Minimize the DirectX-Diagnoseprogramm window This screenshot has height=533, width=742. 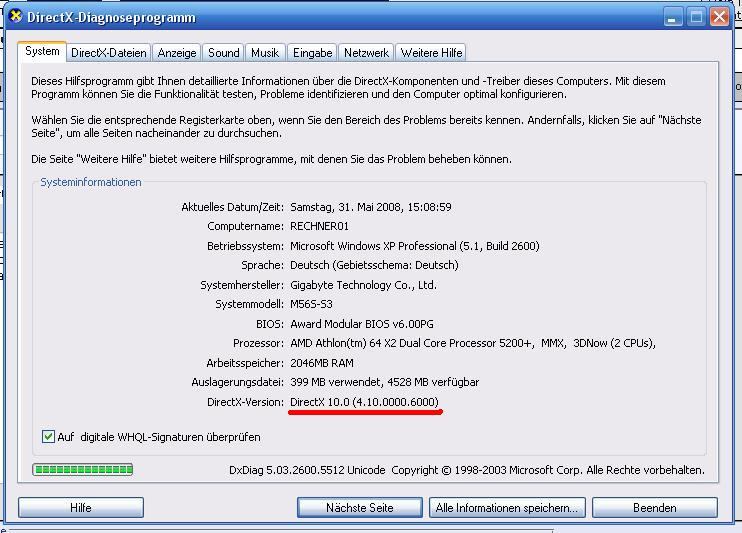672,18
